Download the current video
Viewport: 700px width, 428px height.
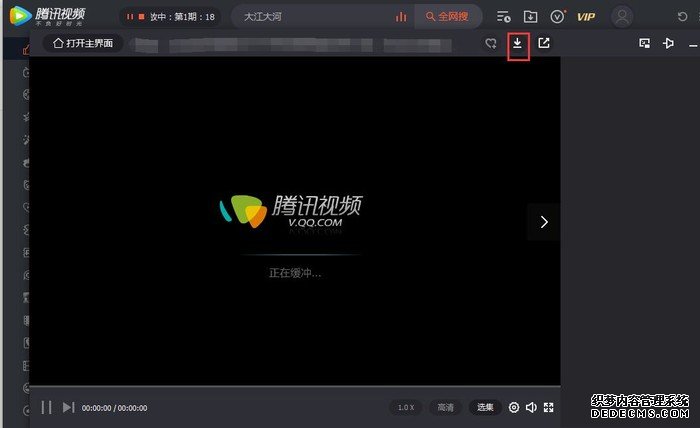point(517,43)
